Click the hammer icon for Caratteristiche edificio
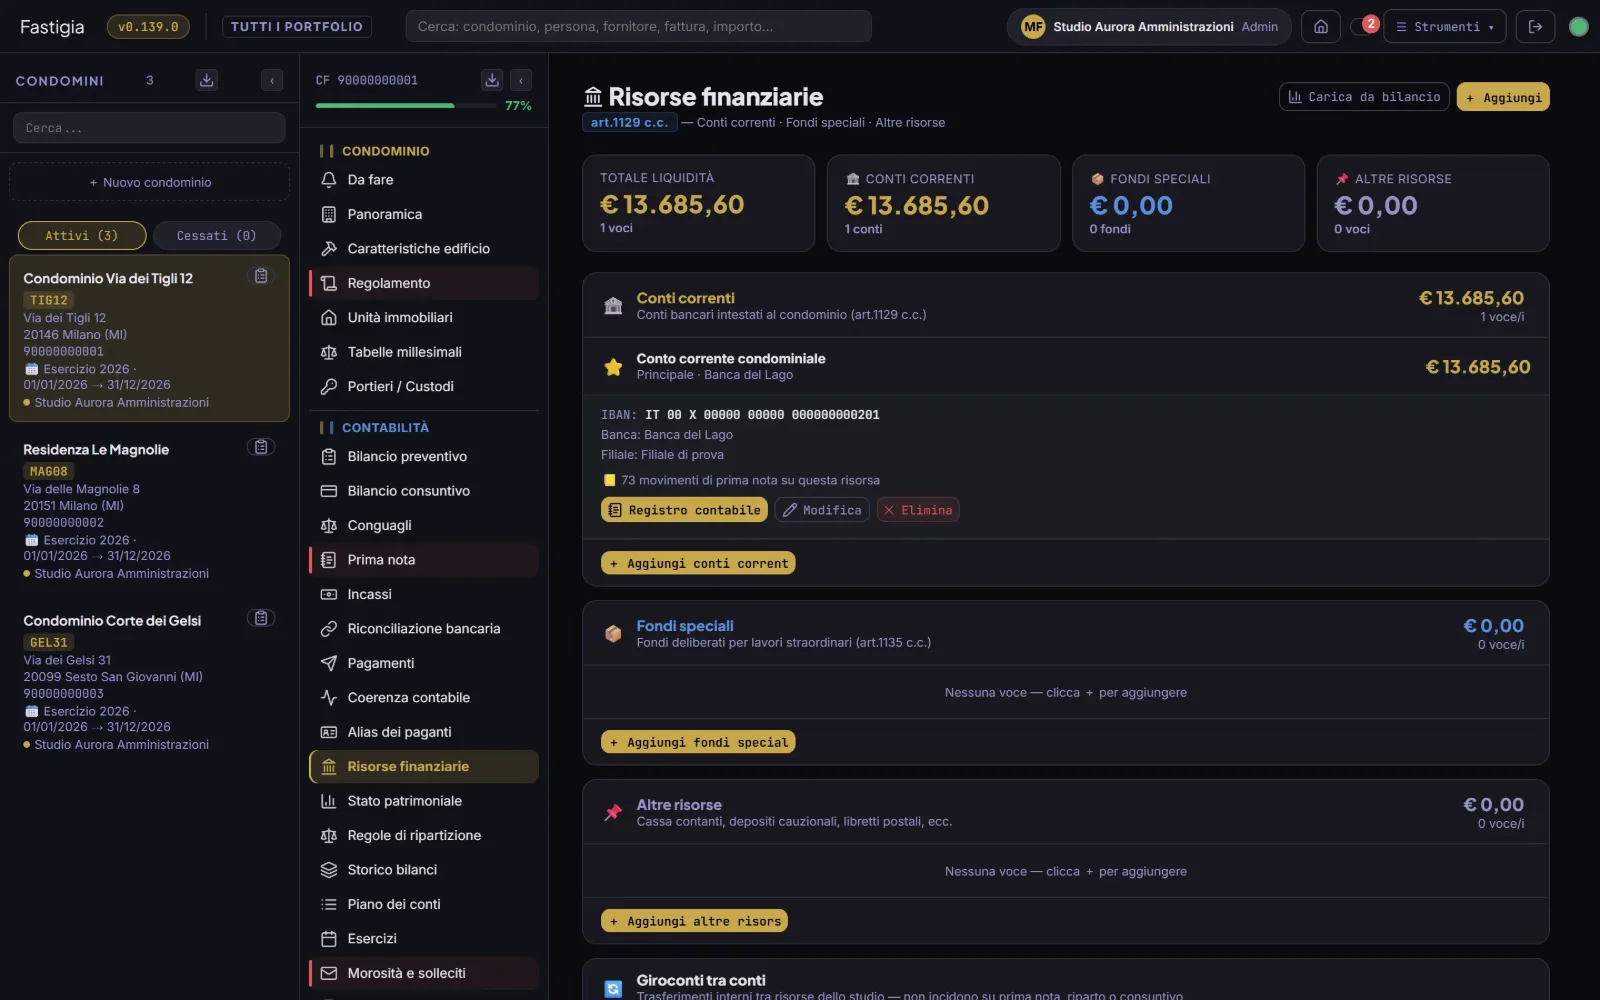 (328, 249)
